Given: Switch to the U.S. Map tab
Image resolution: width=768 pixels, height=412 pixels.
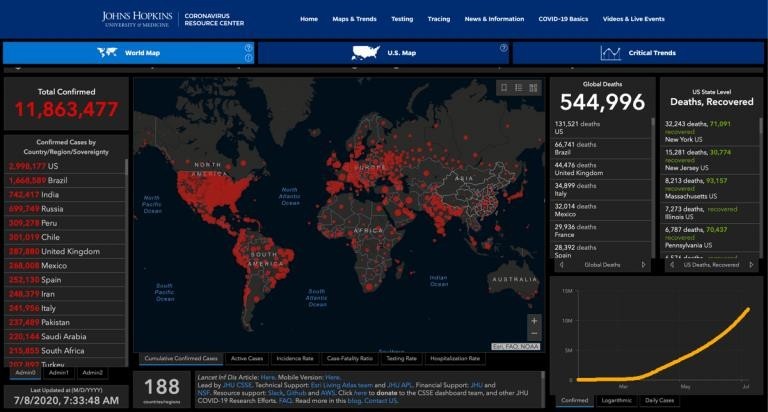Looking at the screenshot, I should (384, 52).
